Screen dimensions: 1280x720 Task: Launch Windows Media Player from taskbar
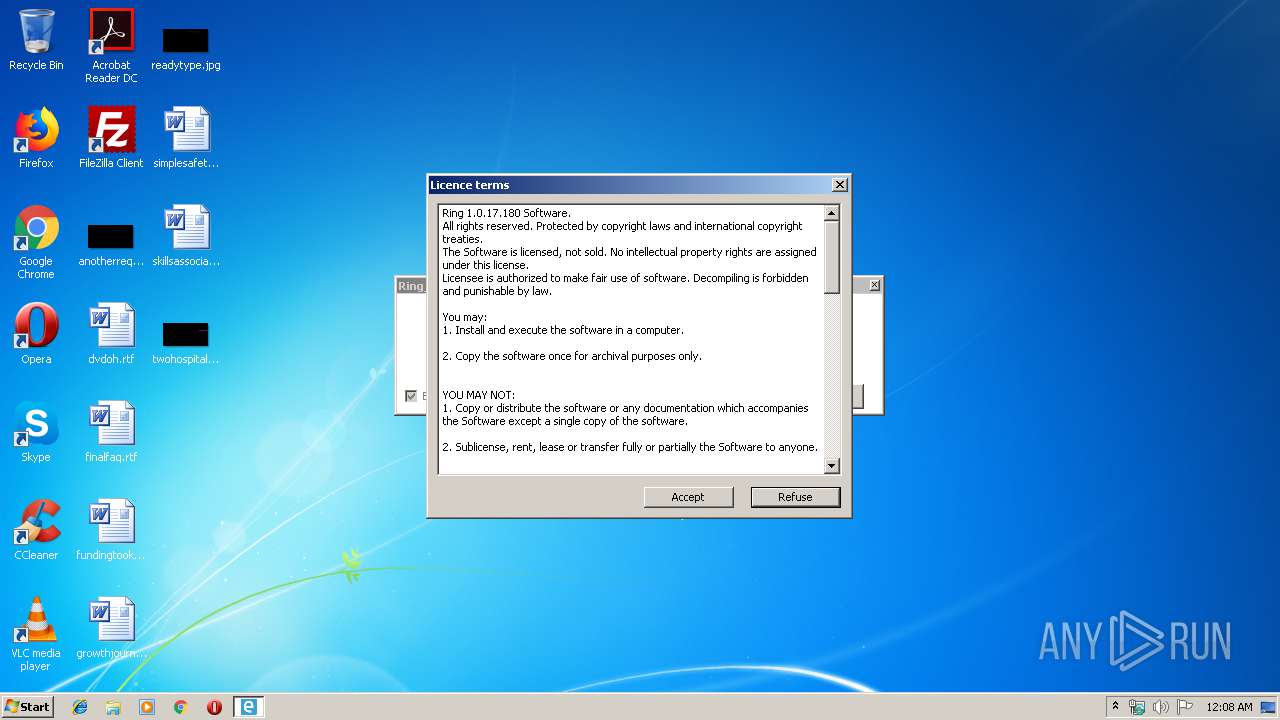coord(147,707)
